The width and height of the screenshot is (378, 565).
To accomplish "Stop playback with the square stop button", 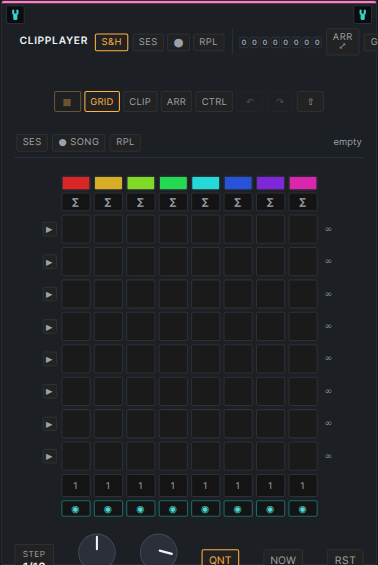I will [67, 102].
